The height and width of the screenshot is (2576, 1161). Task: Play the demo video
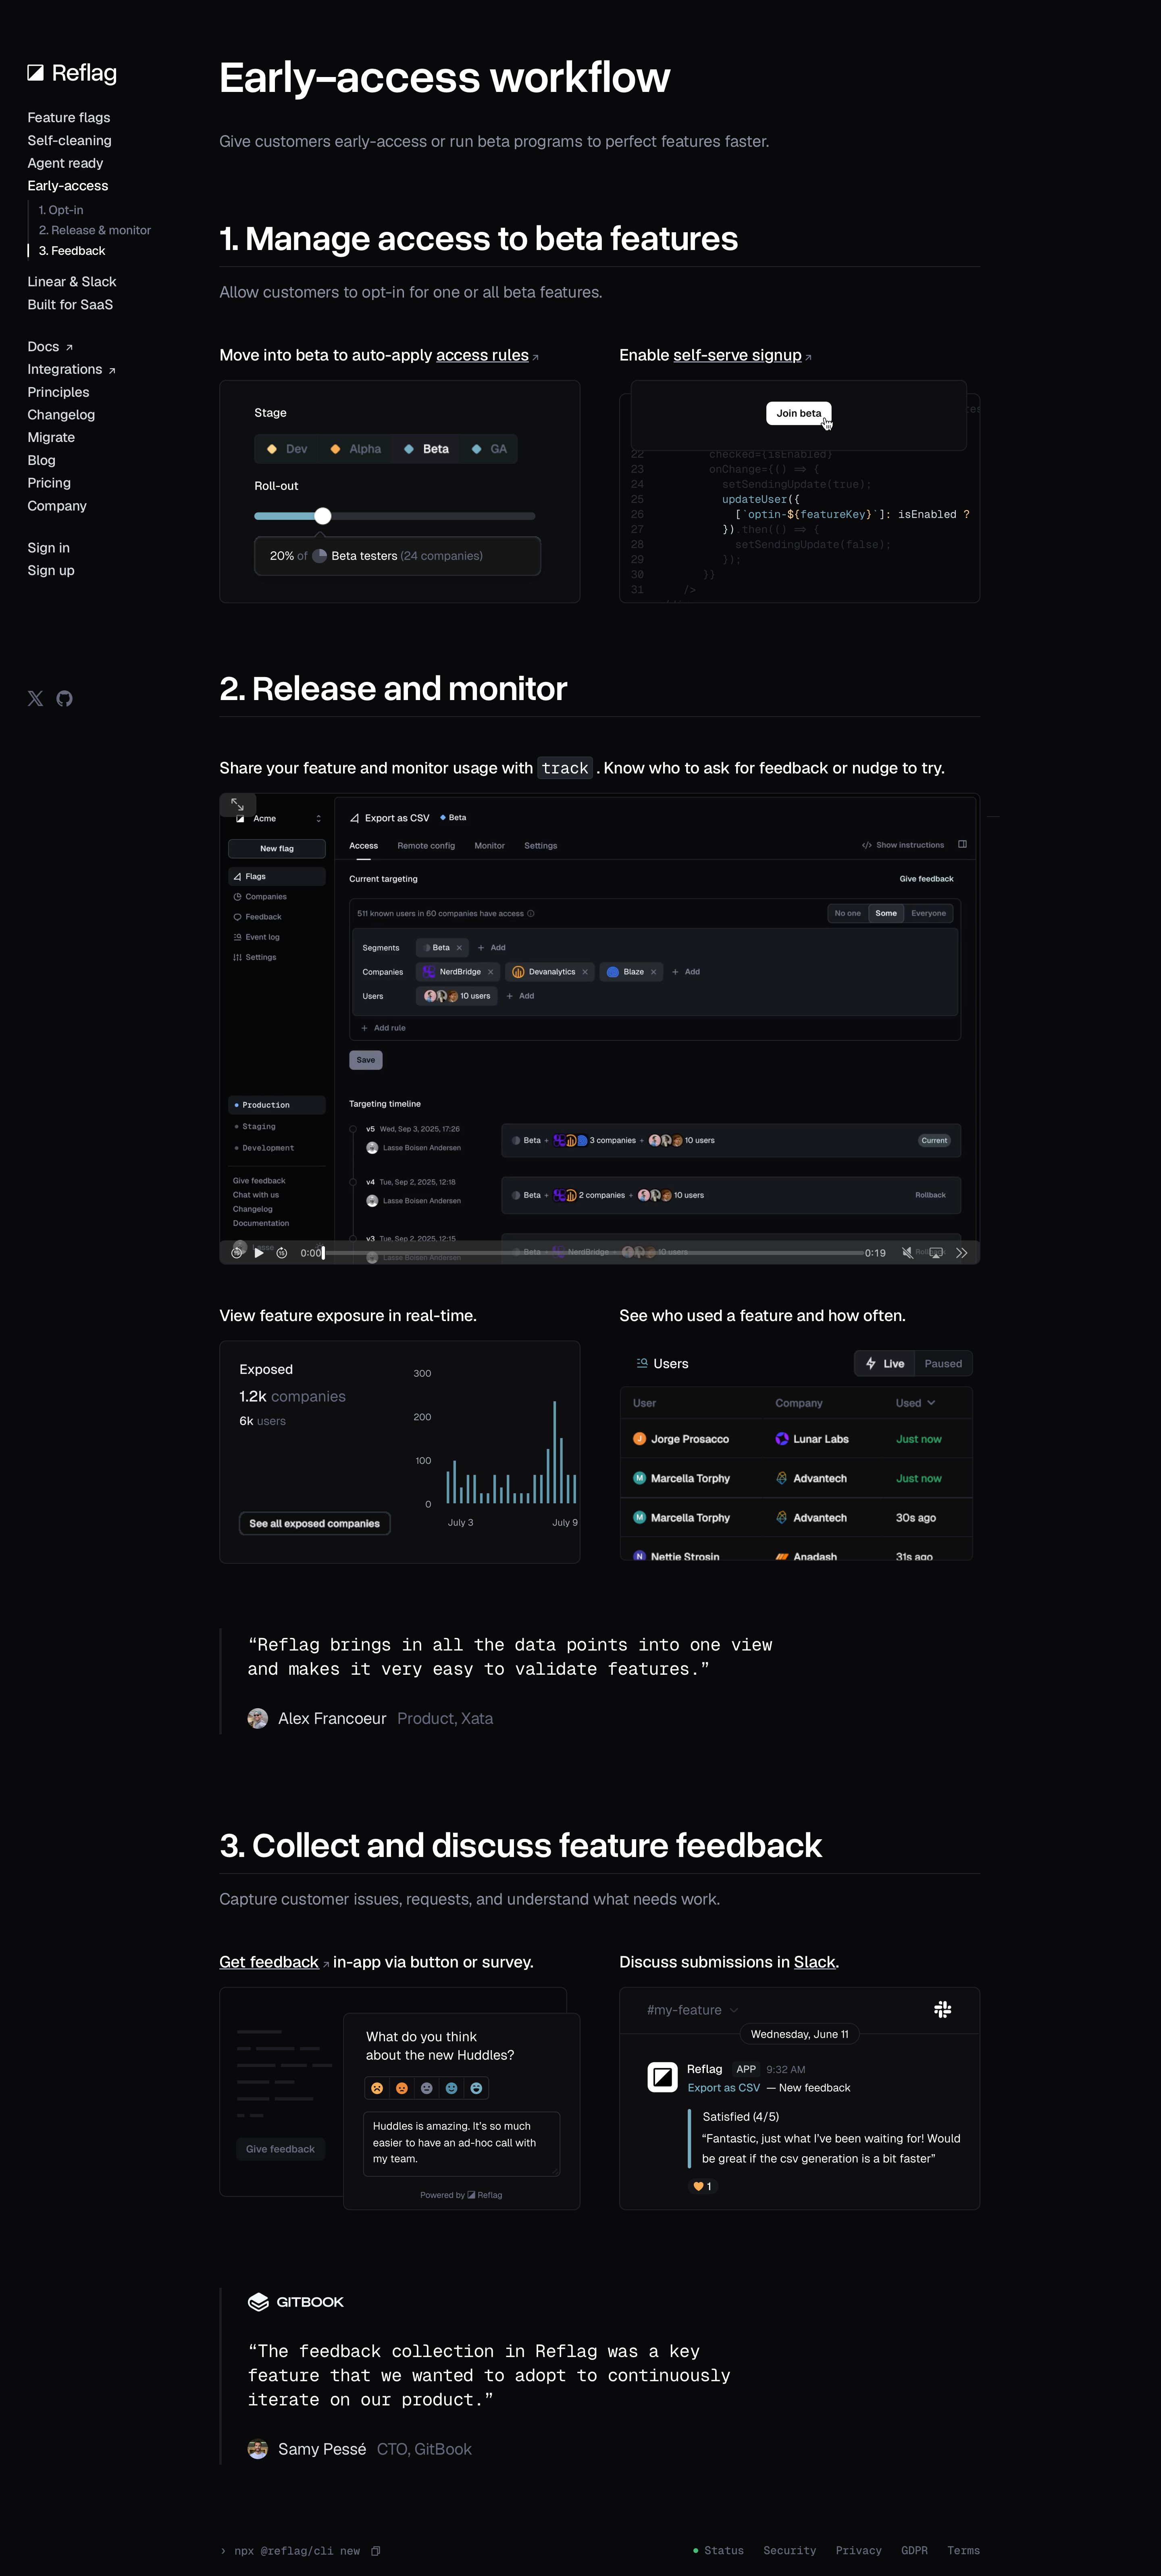pos(259,1252)
